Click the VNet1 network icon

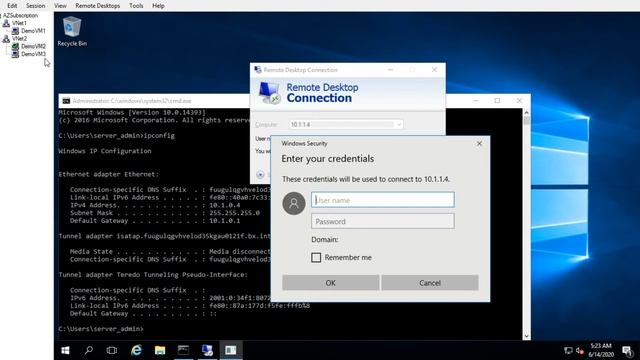pyautogui.click(x=6, y=23)
